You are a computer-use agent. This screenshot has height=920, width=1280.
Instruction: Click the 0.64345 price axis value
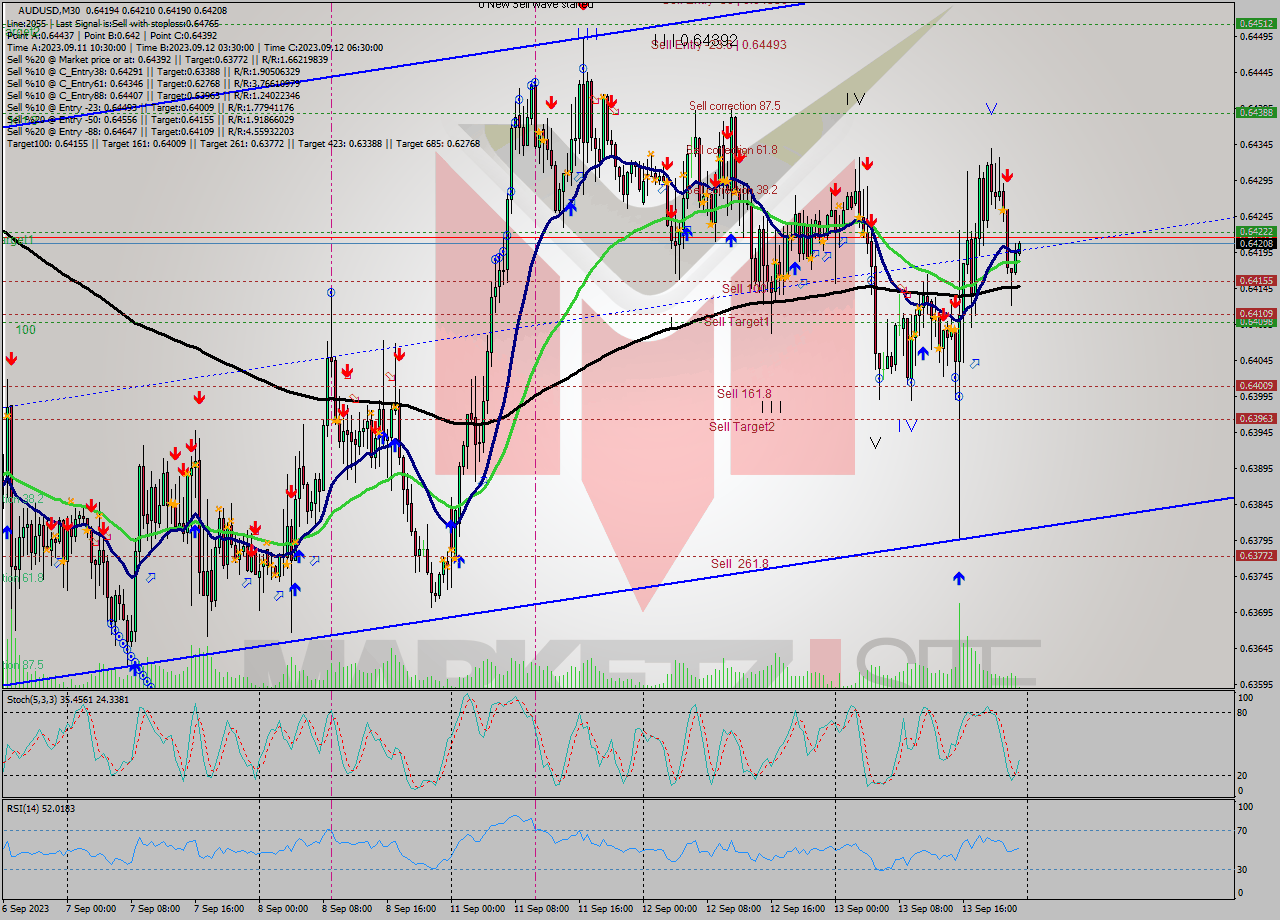pyautogui.click(x=1256, y=145)
